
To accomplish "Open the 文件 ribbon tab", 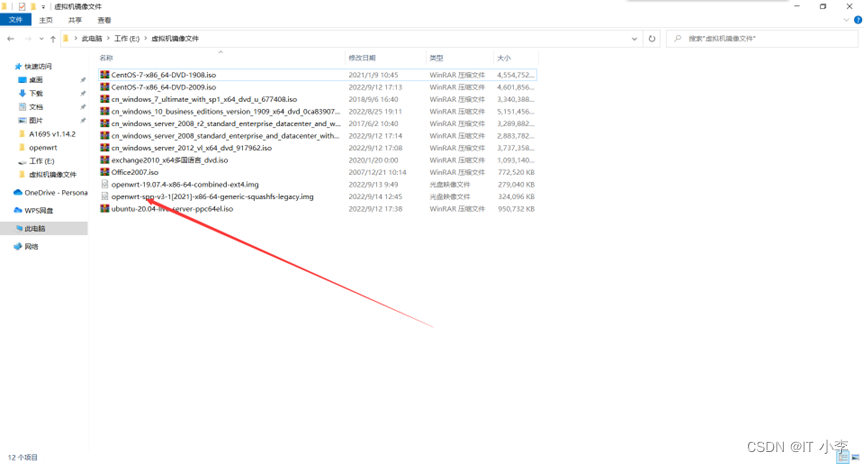I will 15,20.
